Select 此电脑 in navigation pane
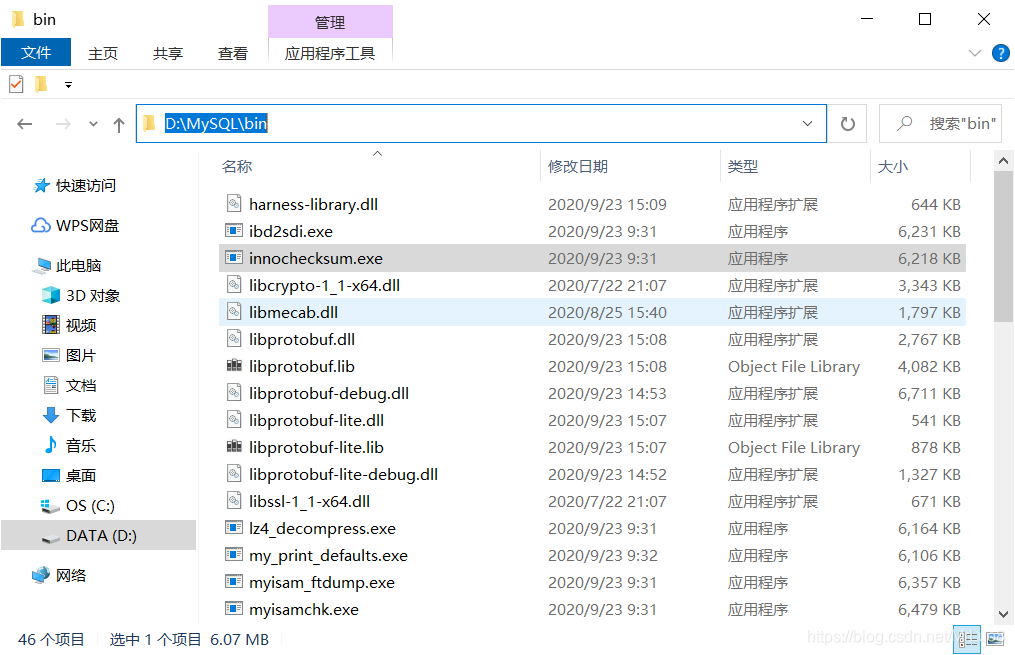The height and width of the screenshot is (655, 1015). pos(67,265)
